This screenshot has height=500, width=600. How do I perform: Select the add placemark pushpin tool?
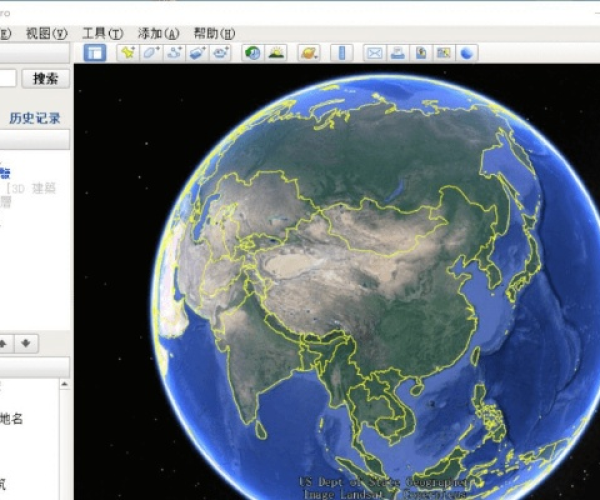point(128,53)
